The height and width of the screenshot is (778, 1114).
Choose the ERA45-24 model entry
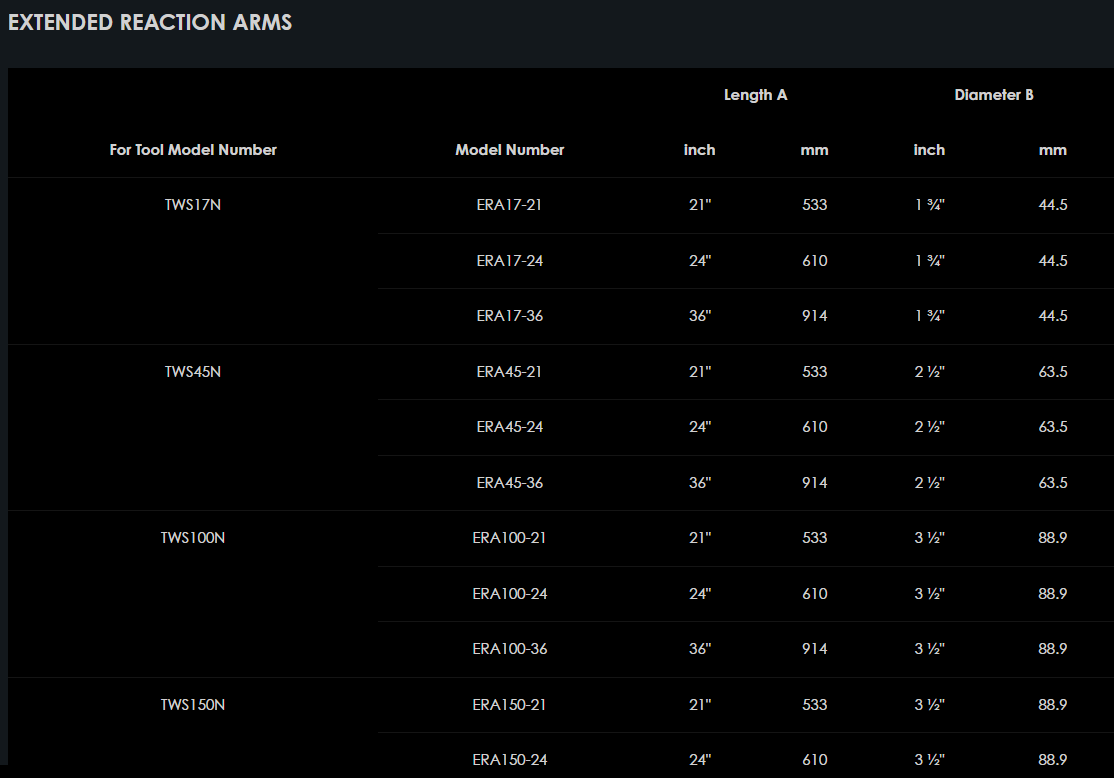tap(509, 427)
